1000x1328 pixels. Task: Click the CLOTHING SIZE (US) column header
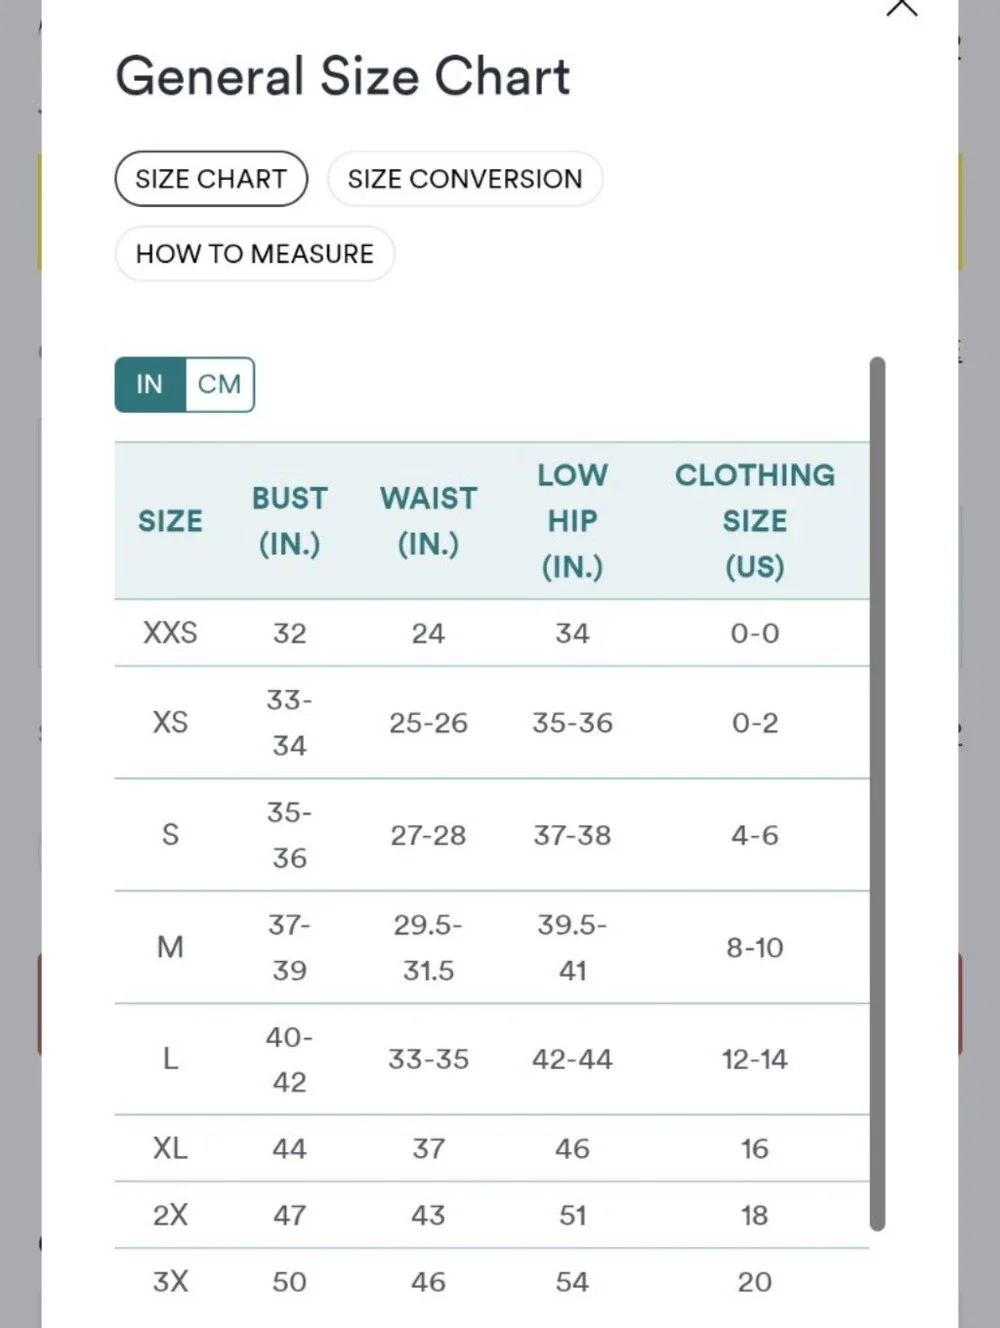click(755, 521)
